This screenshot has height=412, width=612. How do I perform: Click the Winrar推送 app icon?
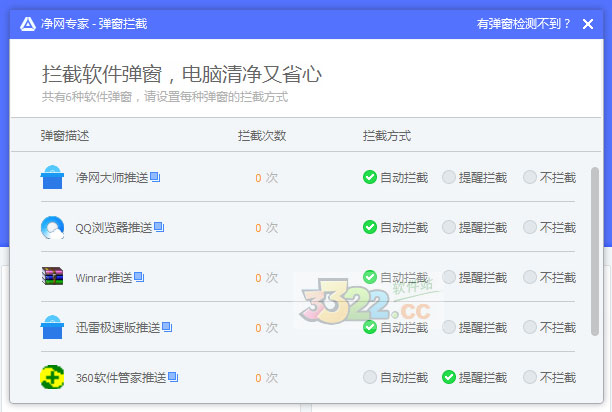coord(52,276)
